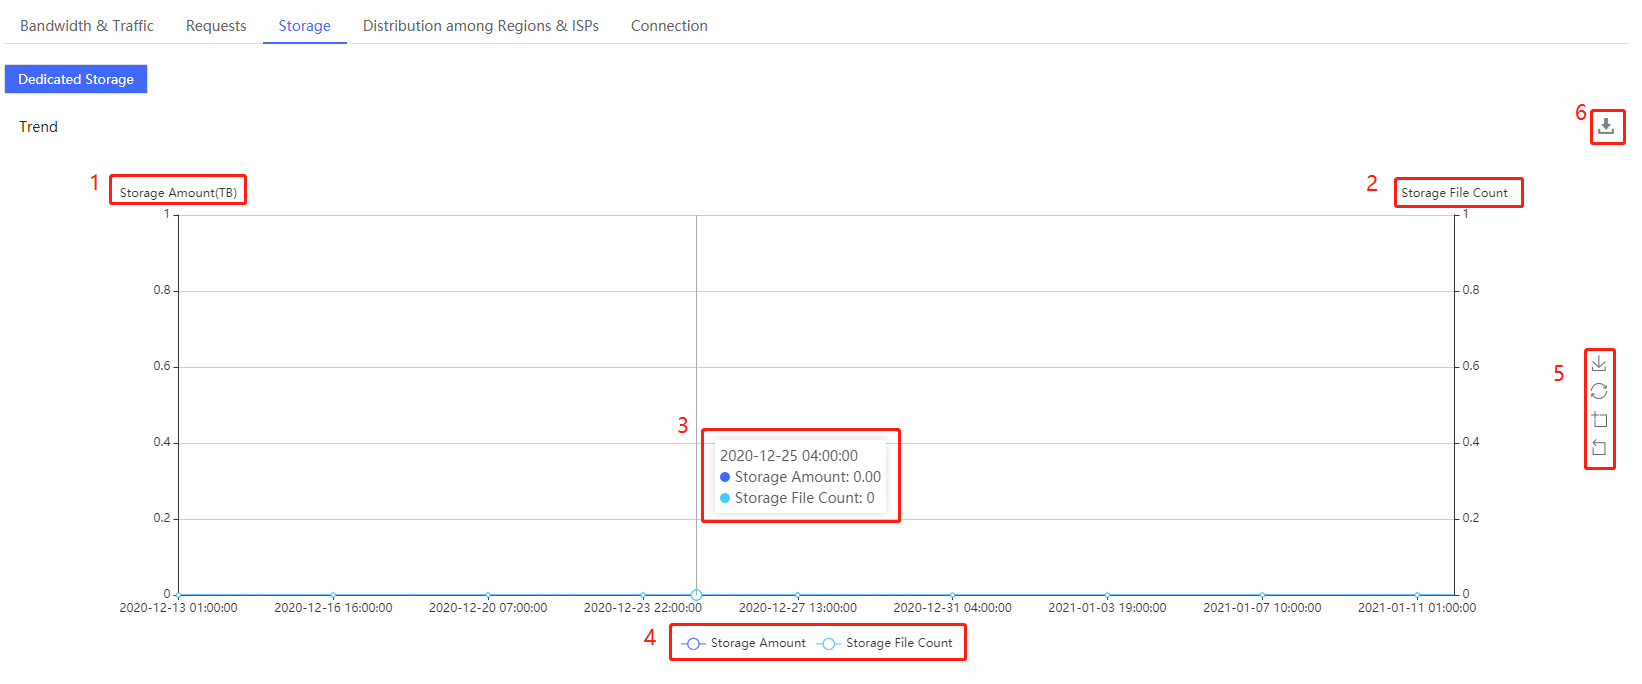Click the 2020-12-23 22:00:00 axis label
The height and width of the screenshot is (684, 1642).
coord(643,608)
